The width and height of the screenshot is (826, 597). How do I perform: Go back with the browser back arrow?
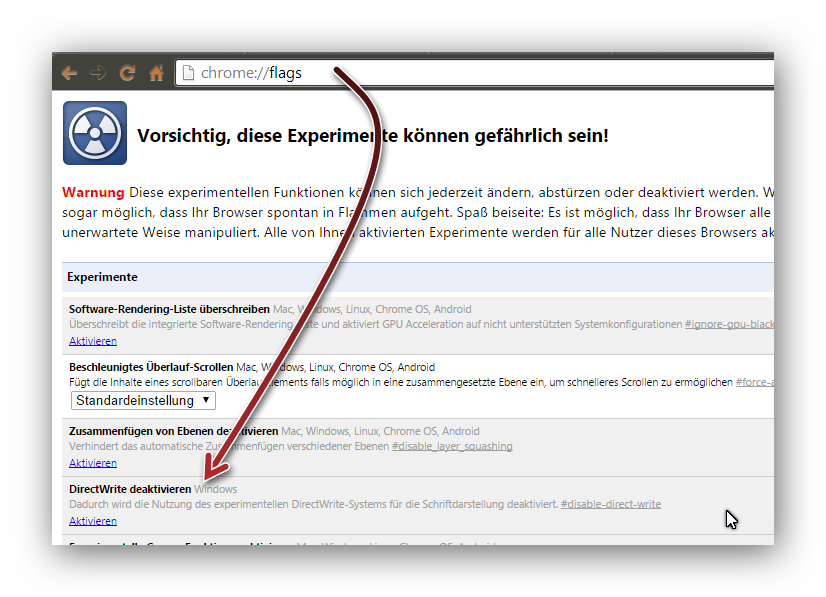[70, 73]
